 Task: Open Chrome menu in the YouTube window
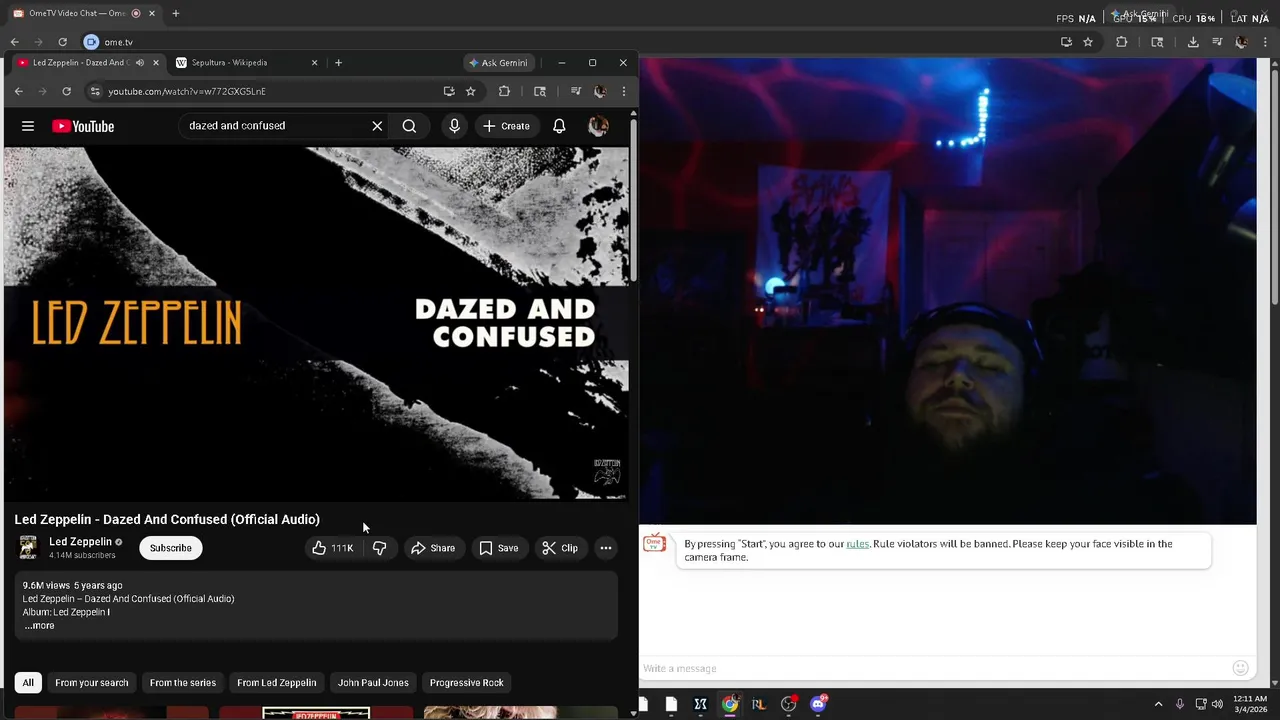pos(624,91)
